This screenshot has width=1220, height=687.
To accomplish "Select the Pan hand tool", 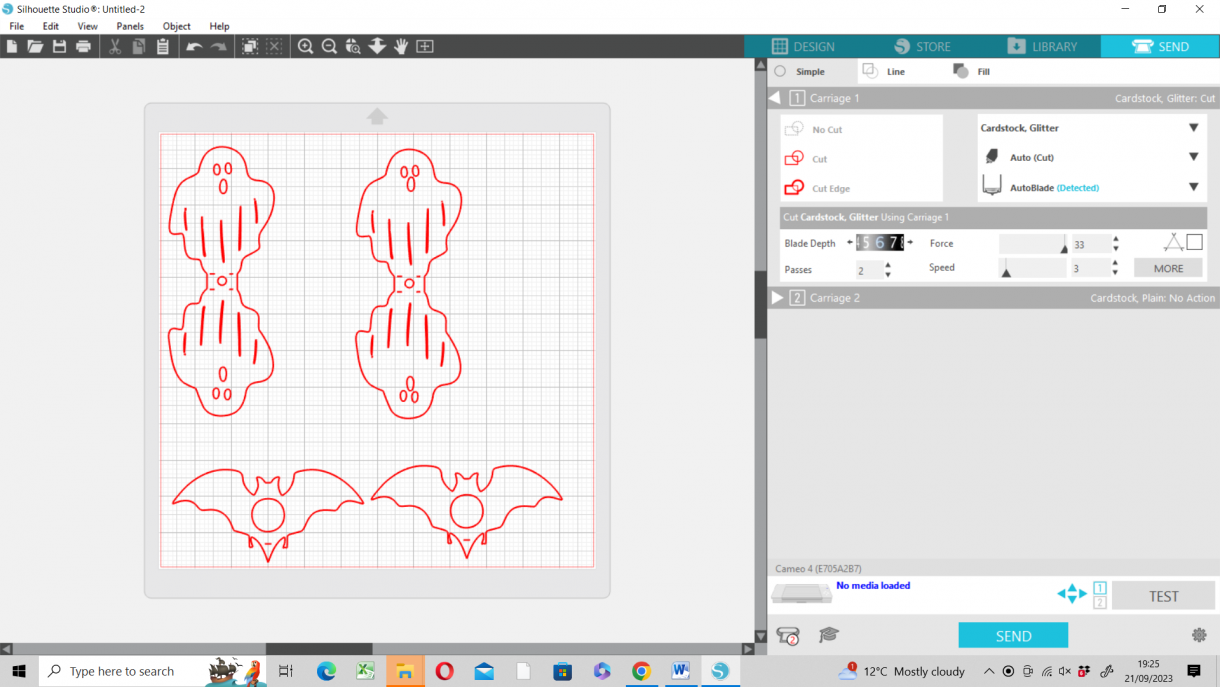I will [401, 47].
